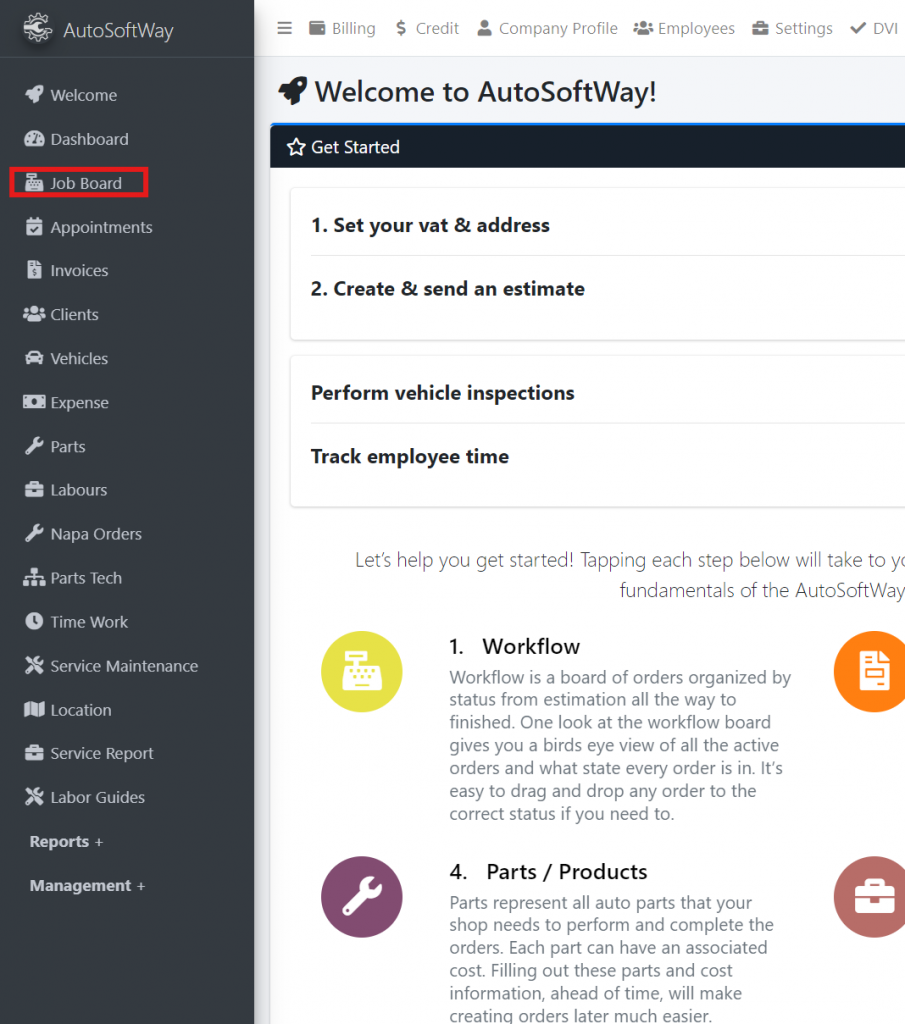Screen dimensions: 905x1024
Task: Open Employees from the top navigation
Action: click(x=684, y=28)
